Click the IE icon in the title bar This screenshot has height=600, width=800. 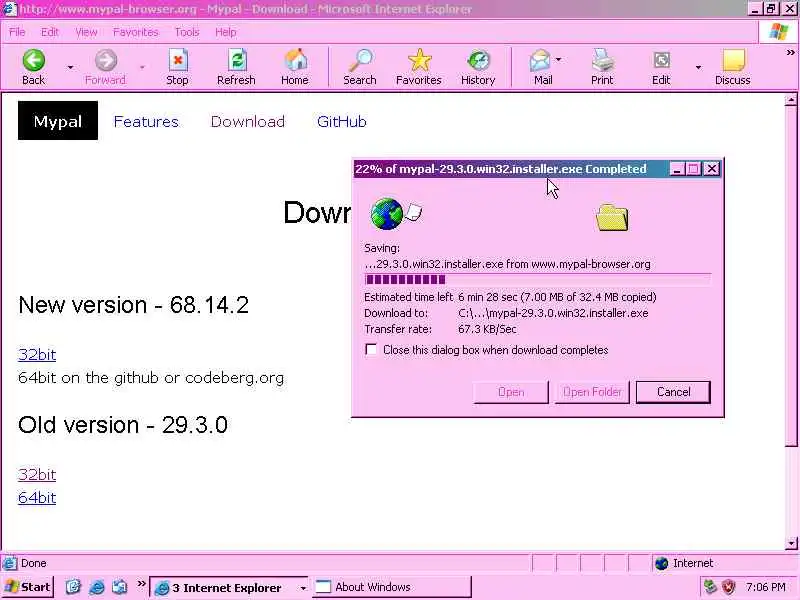click(9, 9)
